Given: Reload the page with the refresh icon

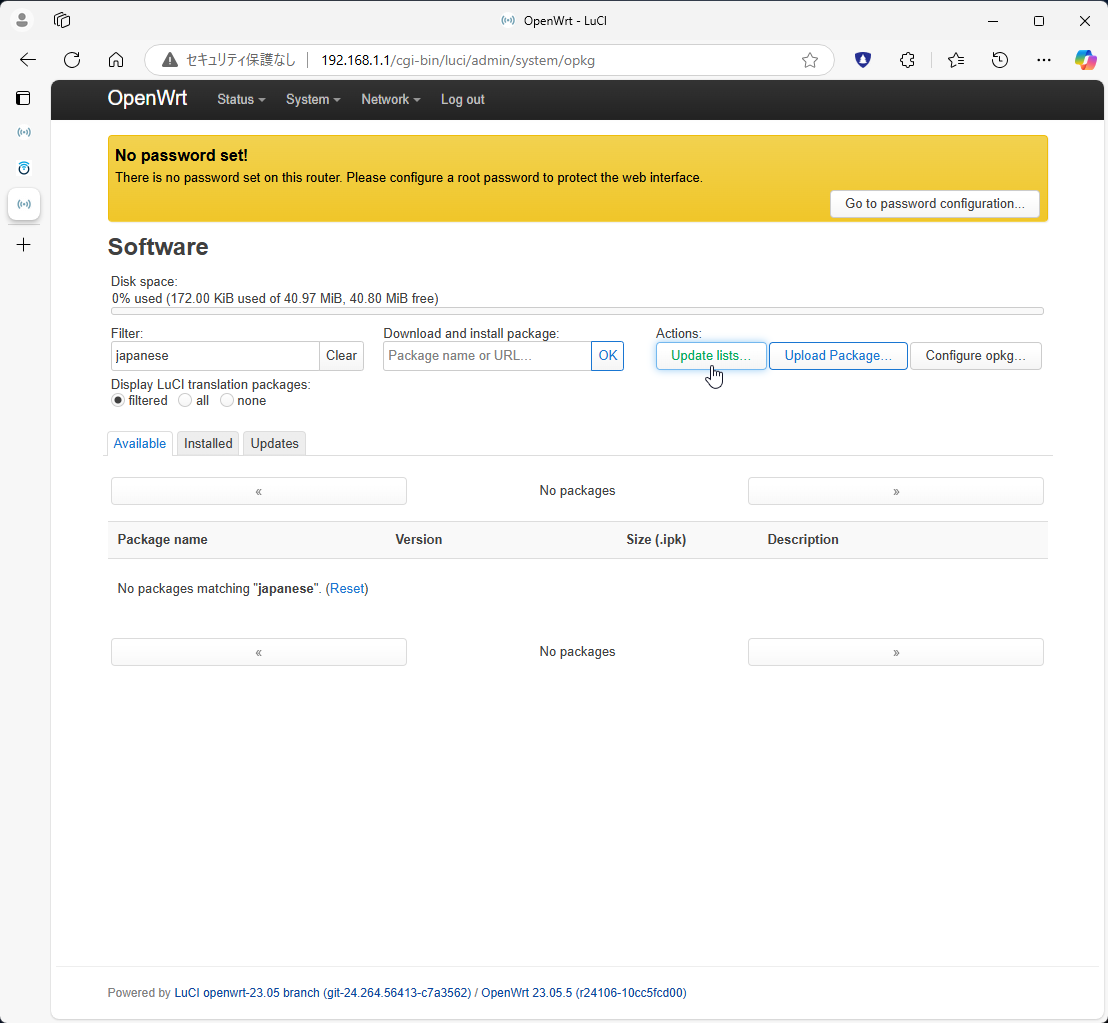Looking at the screenshot, I should point(72,60).
